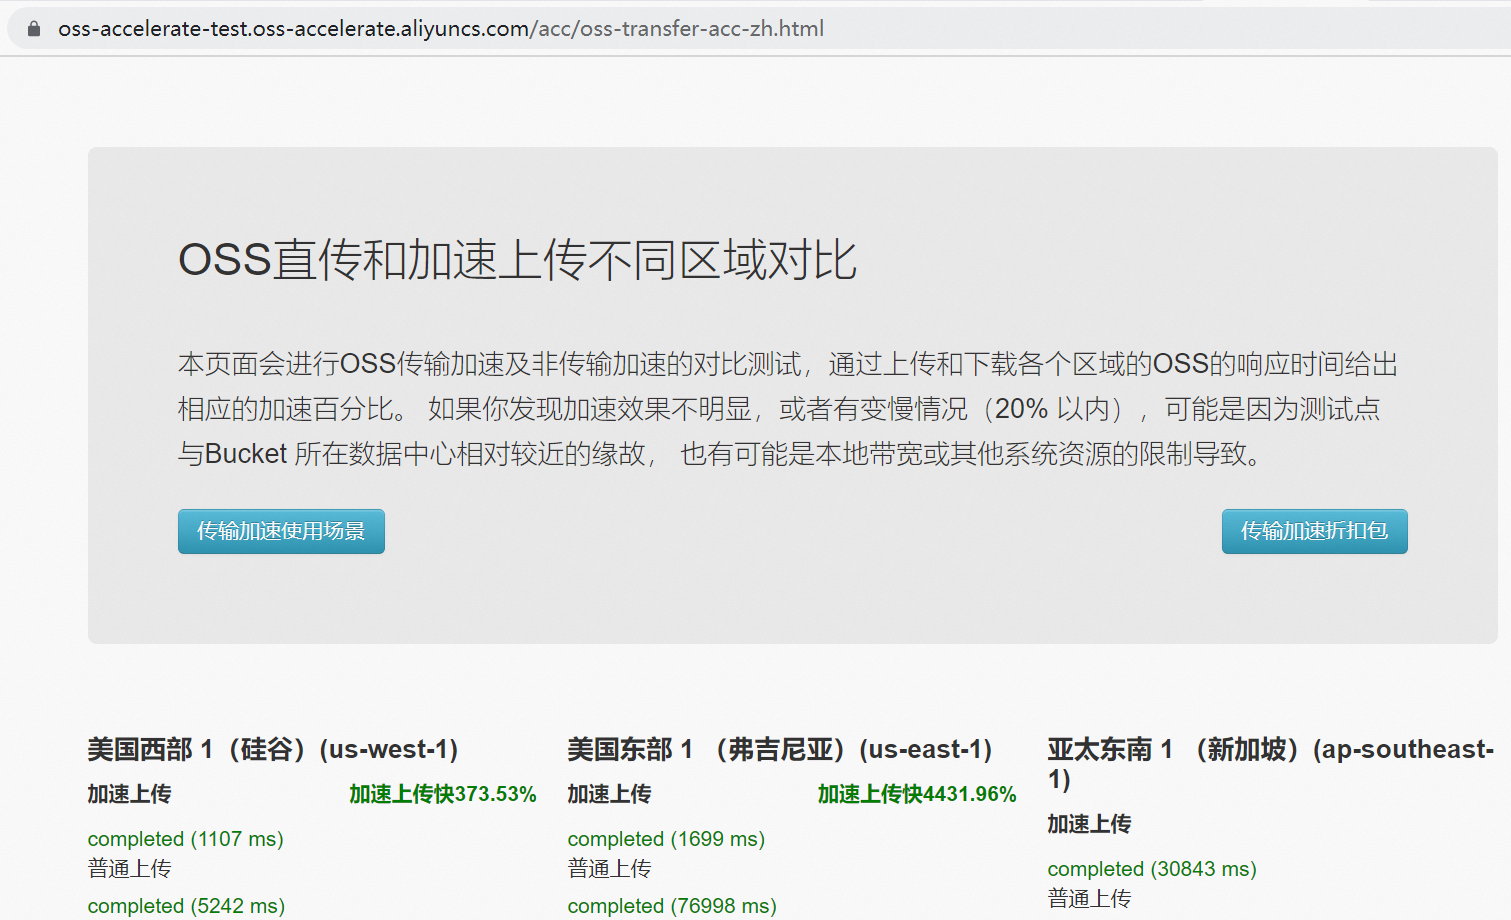Click the 加速上传 label under us-west-1
This screenshot has height=920, width=1511.
pos(129,793)
